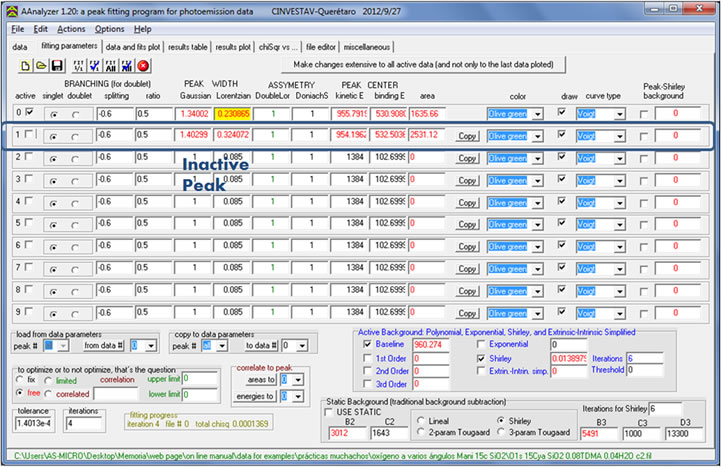Enable the active checkbox for peak 1

[x=28, y=134]
